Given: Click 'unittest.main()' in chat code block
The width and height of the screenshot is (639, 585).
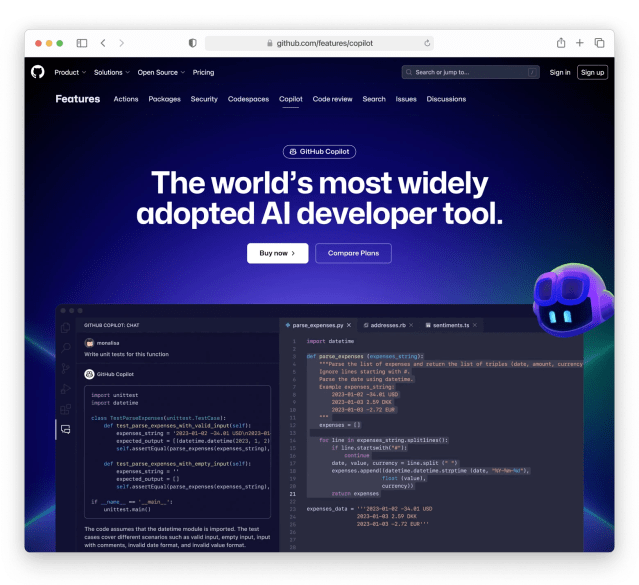Looking at the screenshot, I should [127, 510].
